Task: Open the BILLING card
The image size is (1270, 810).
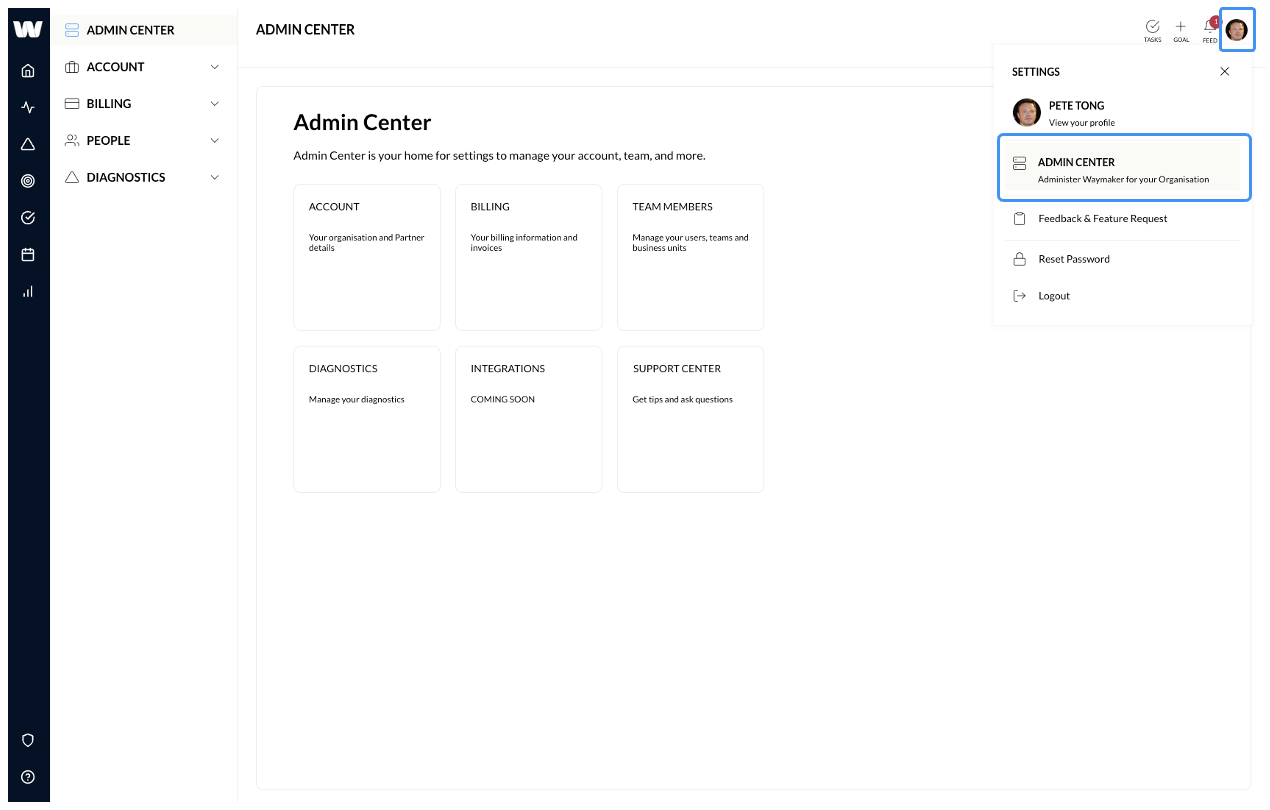Action: [x=529, y=257]
